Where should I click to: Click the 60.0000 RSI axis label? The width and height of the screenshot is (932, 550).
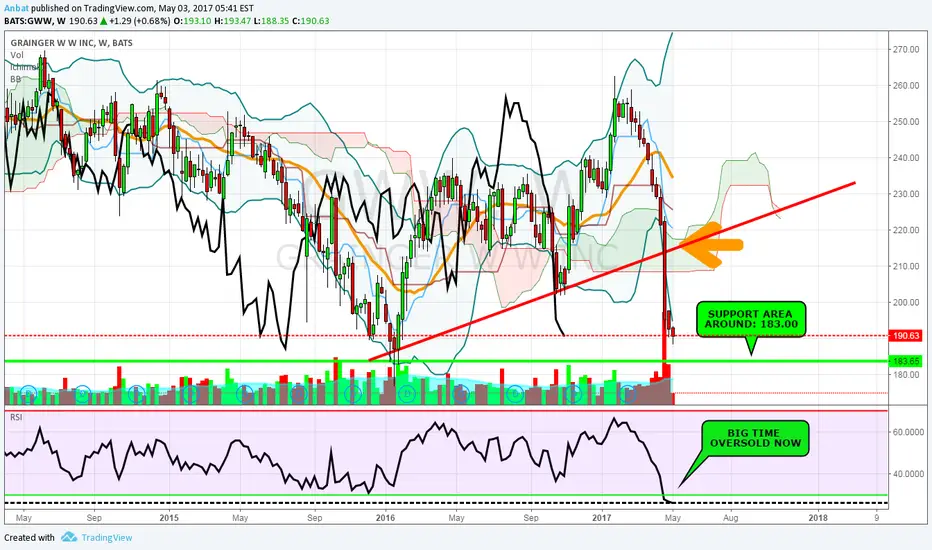pyautogui.click(x=908, y=432)
